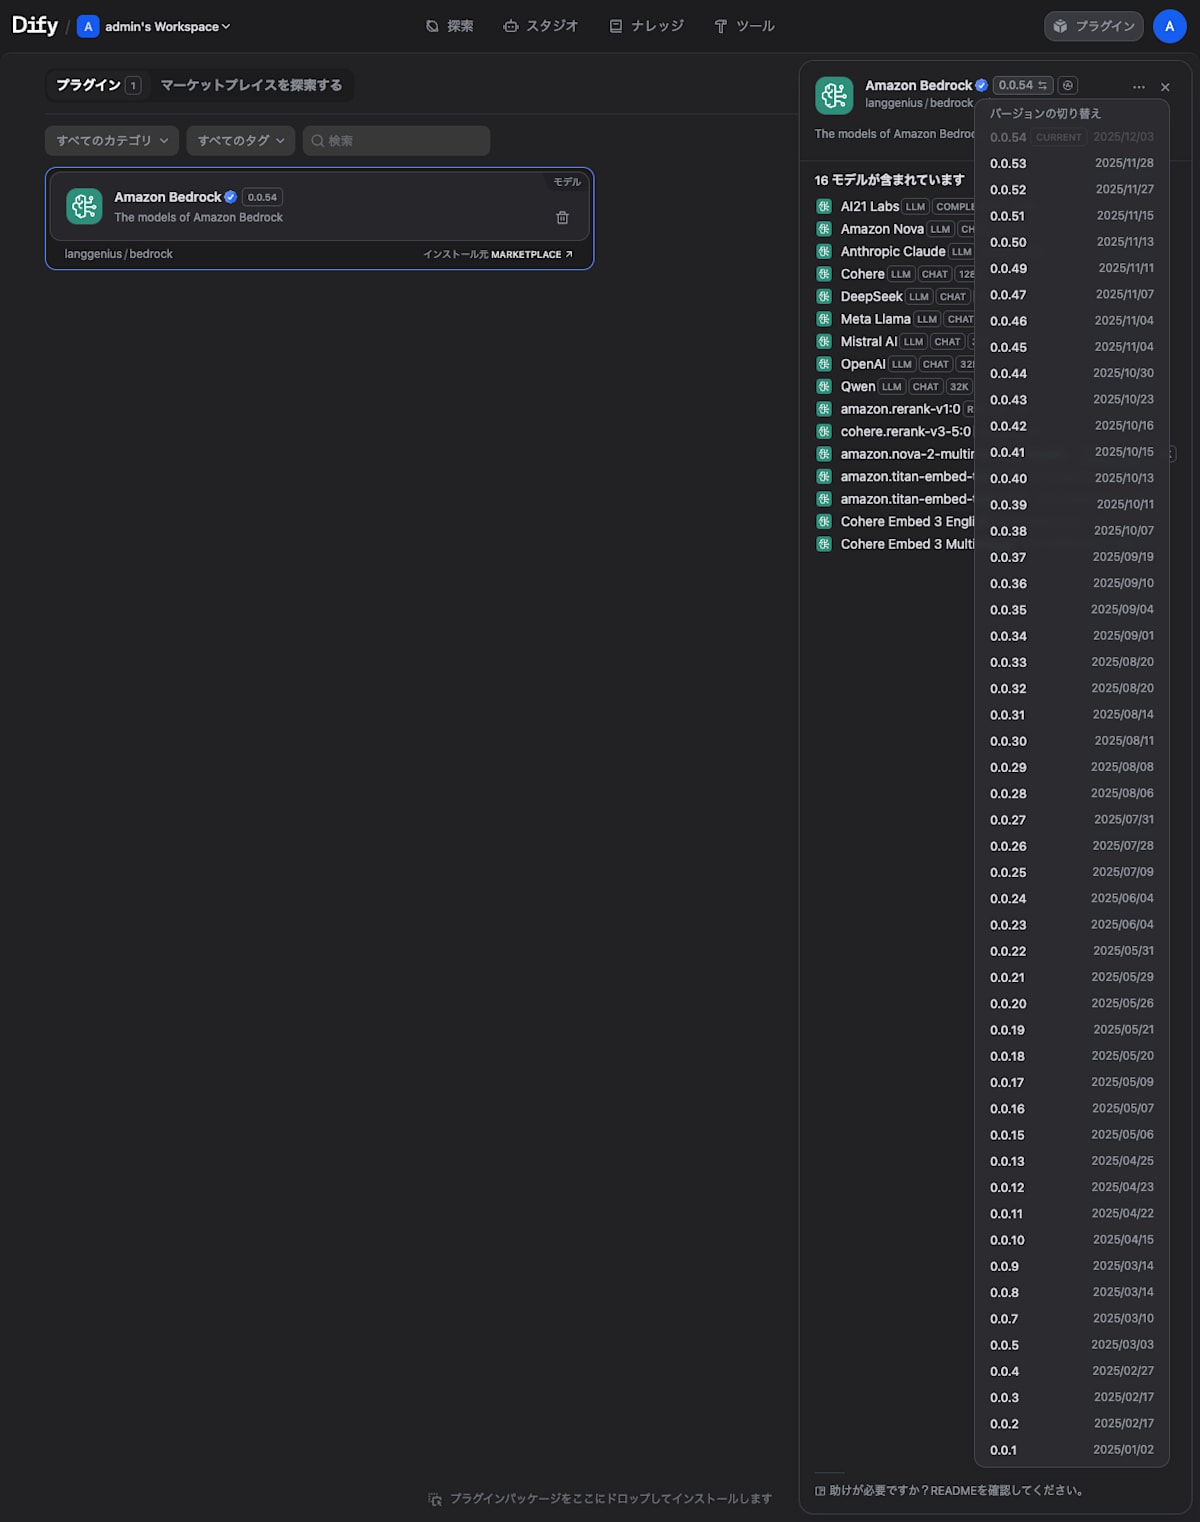Viewport: 1200px width, 1522px height.
Task: Pick version 0.0.3
Action: click(x=1072, y=1397)
